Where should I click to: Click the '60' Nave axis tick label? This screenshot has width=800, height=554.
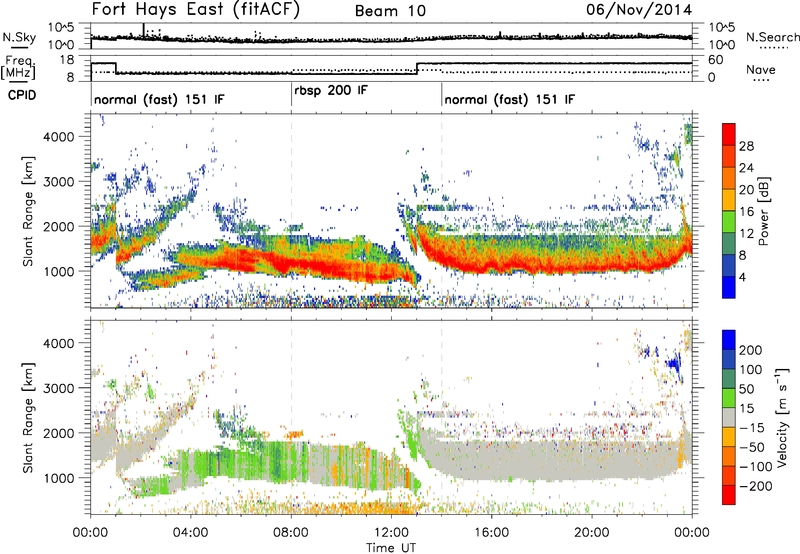click(x=716, y=60)
